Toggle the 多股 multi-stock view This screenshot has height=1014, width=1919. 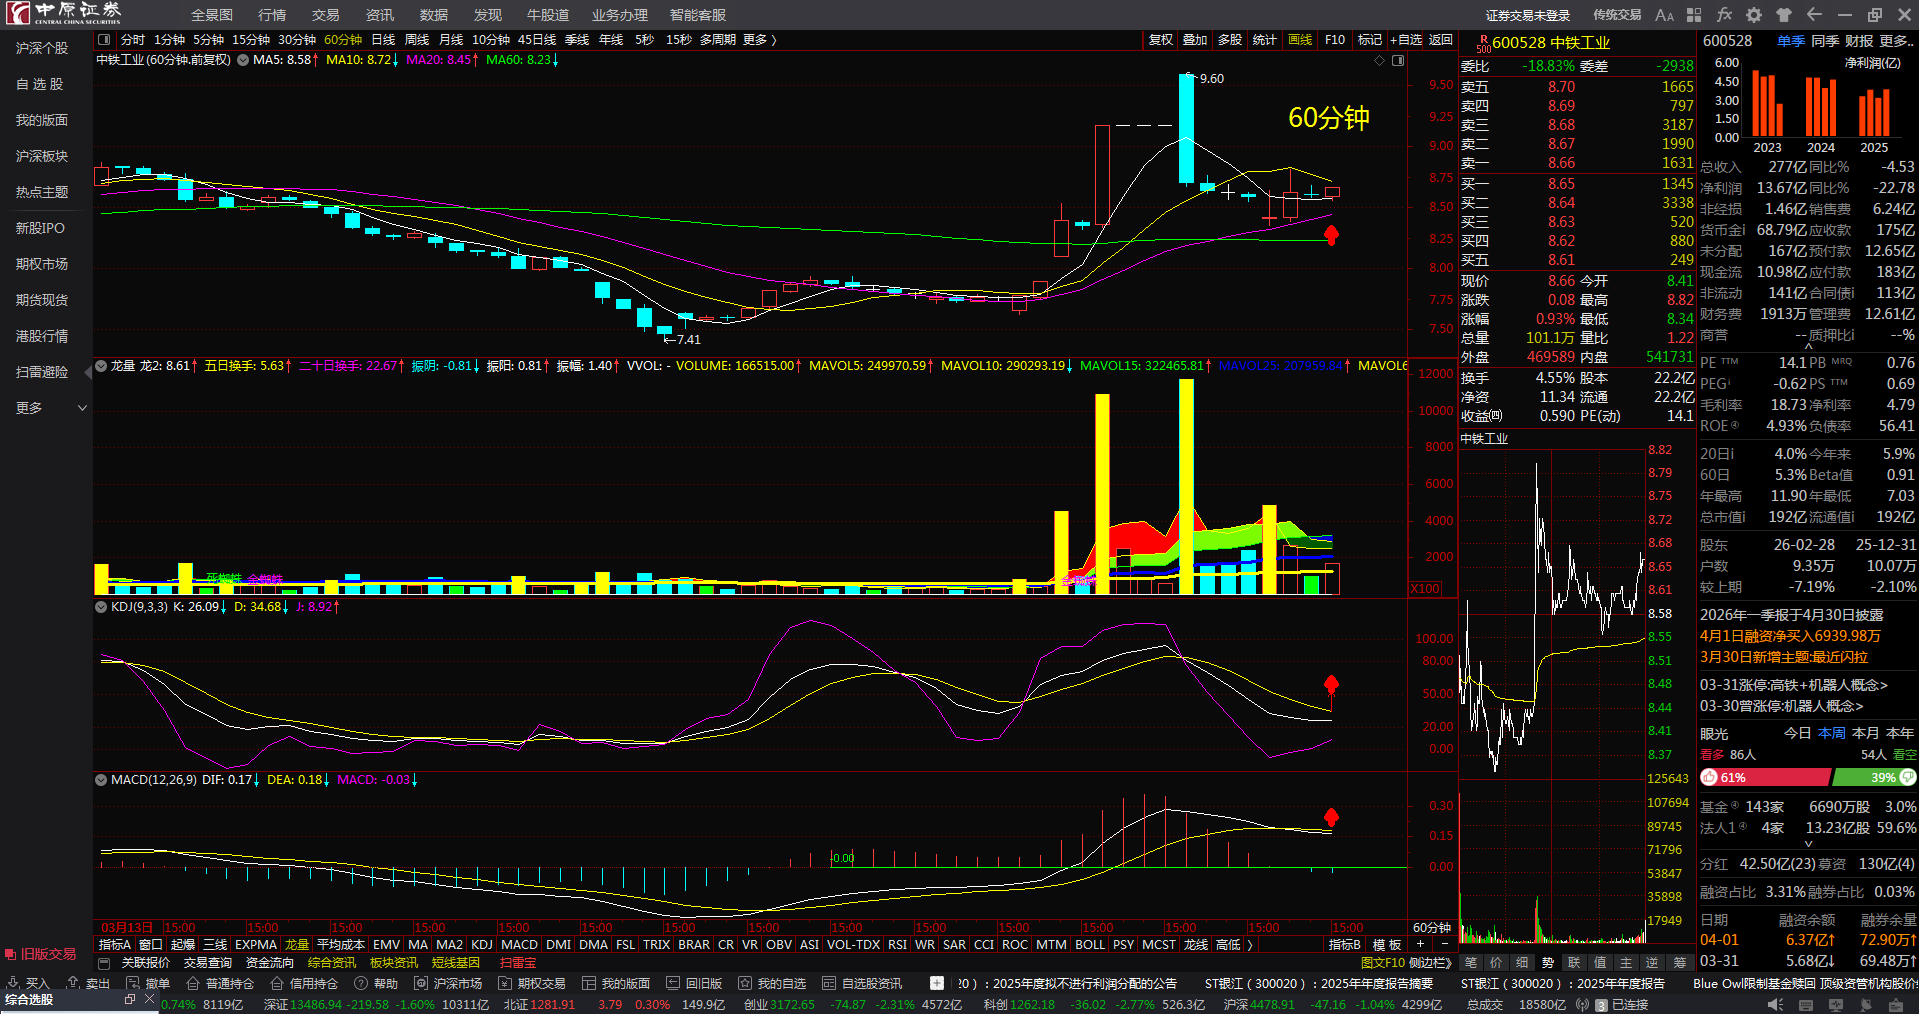[1230, 40]
